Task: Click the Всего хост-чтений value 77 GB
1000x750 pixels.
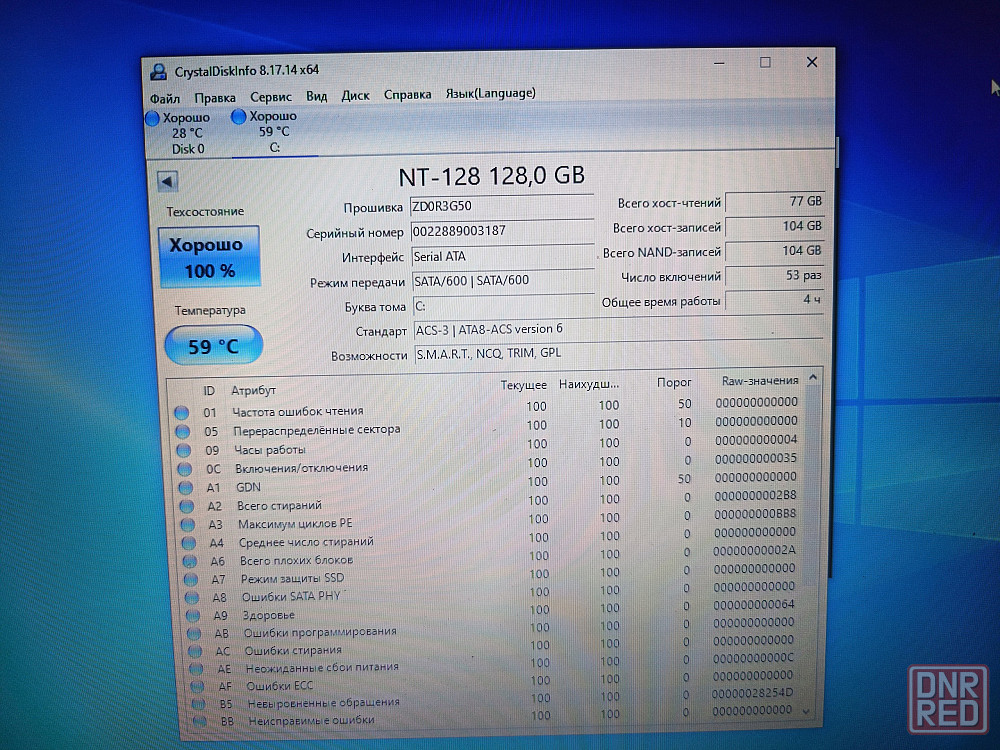Action: pyautogui.click(x=775, y=202)
